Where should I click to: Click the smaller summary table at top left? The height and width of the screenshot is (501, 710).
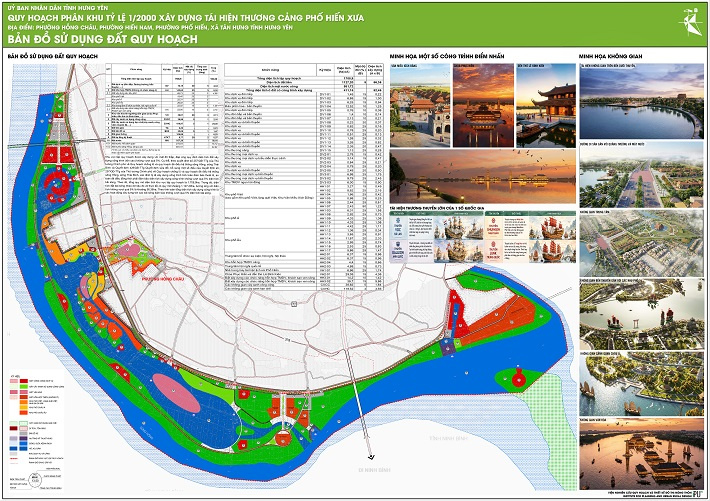[x=162, y=106]
